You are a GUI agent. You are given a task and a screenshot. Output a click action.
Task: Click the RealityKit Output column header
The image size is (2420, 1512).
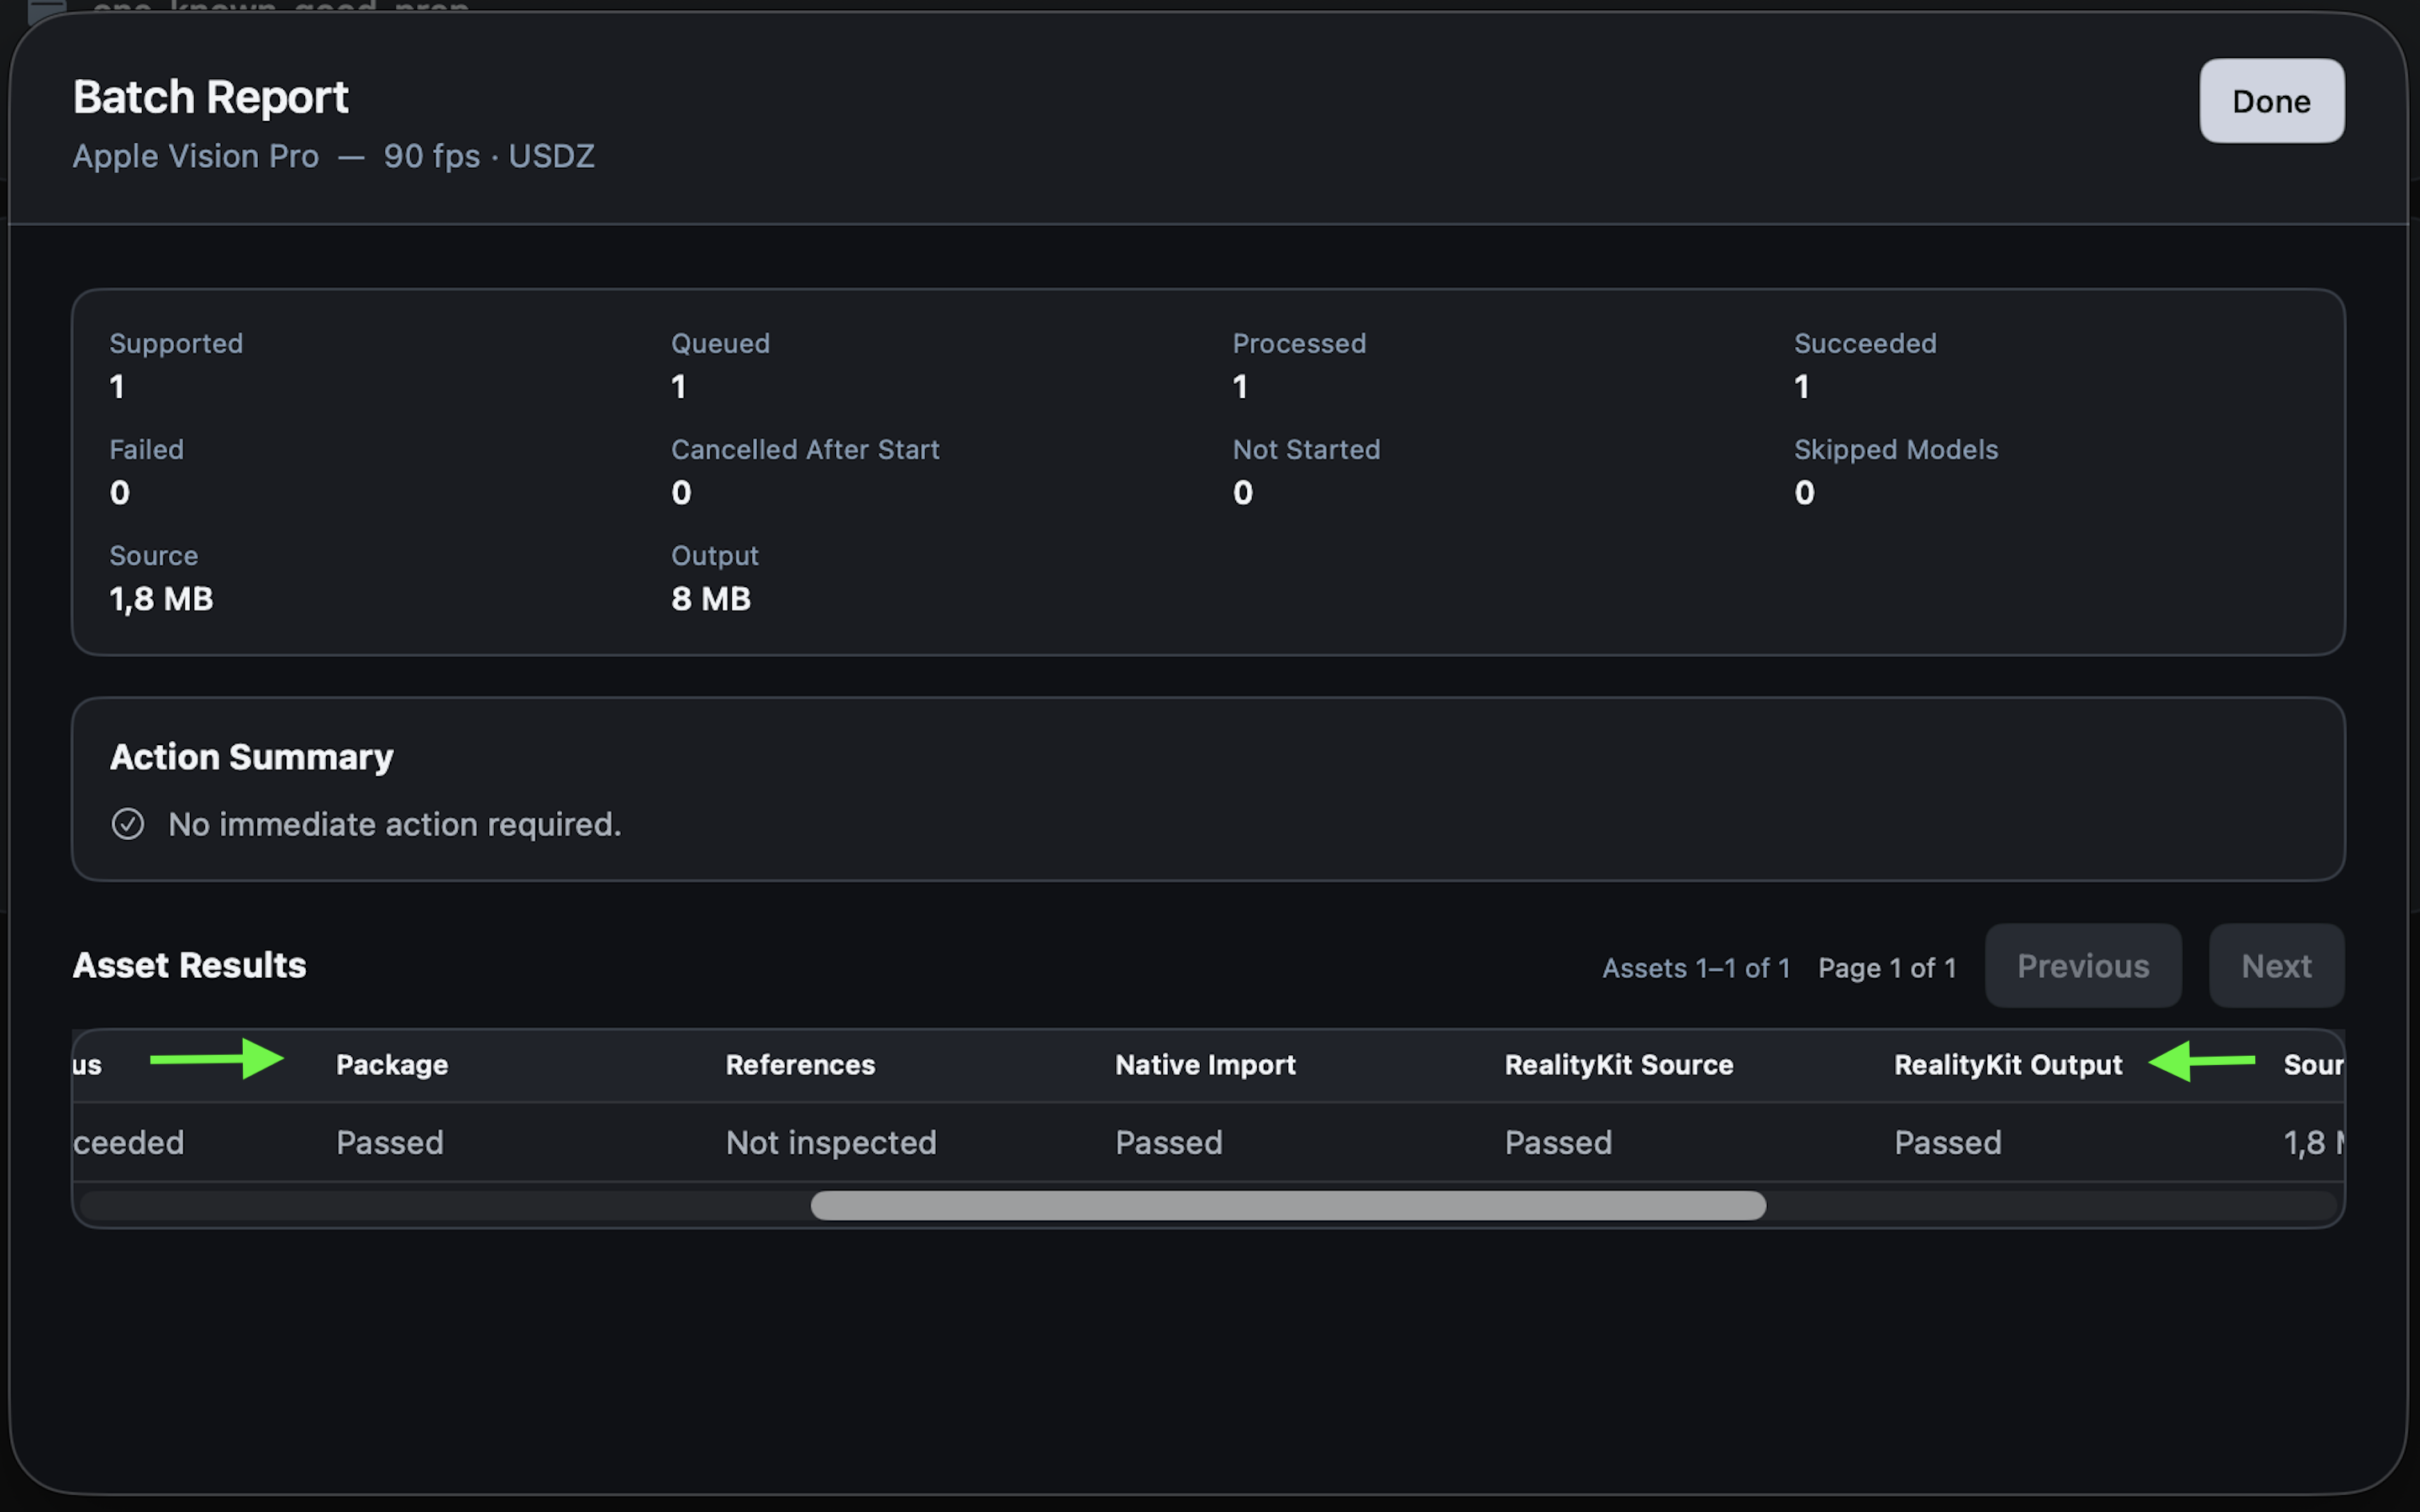coord(2008,1065)
